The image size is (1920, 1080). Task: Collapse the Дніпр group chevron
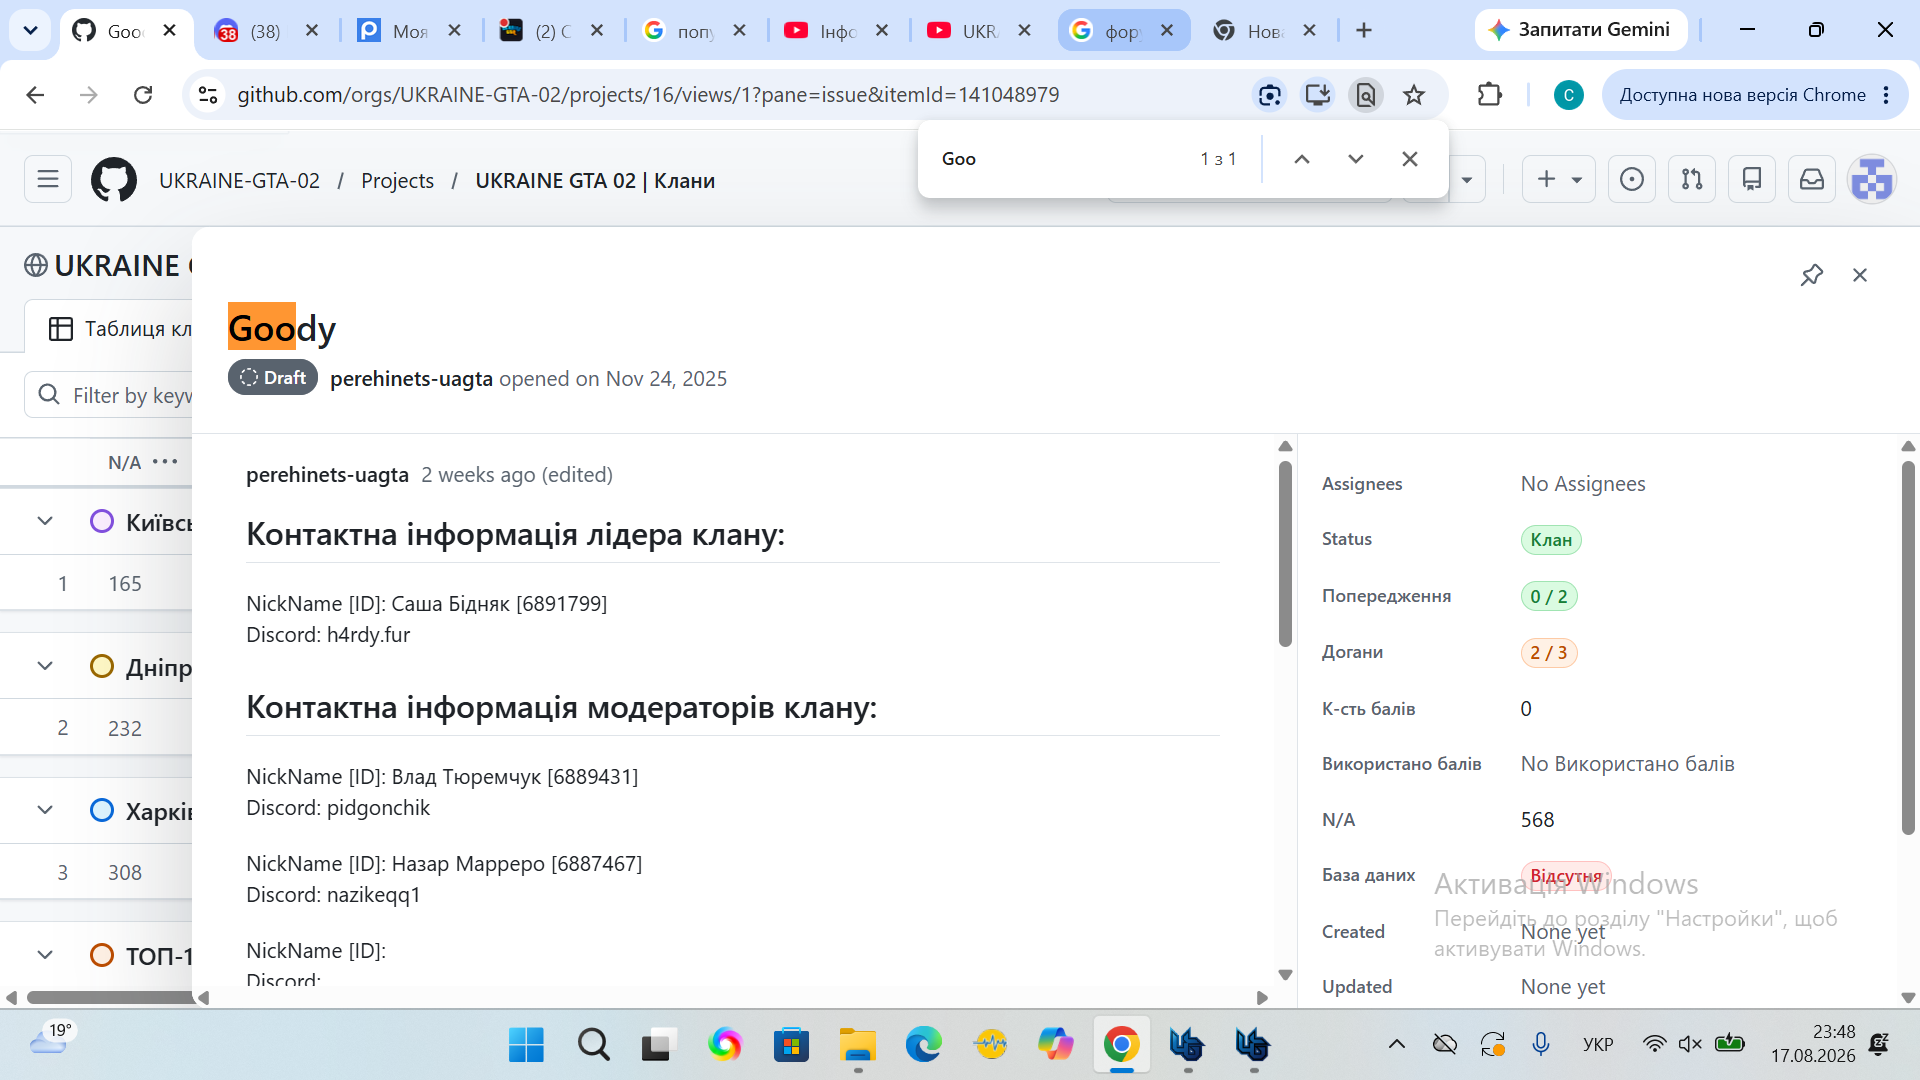[x=45, y=666]
